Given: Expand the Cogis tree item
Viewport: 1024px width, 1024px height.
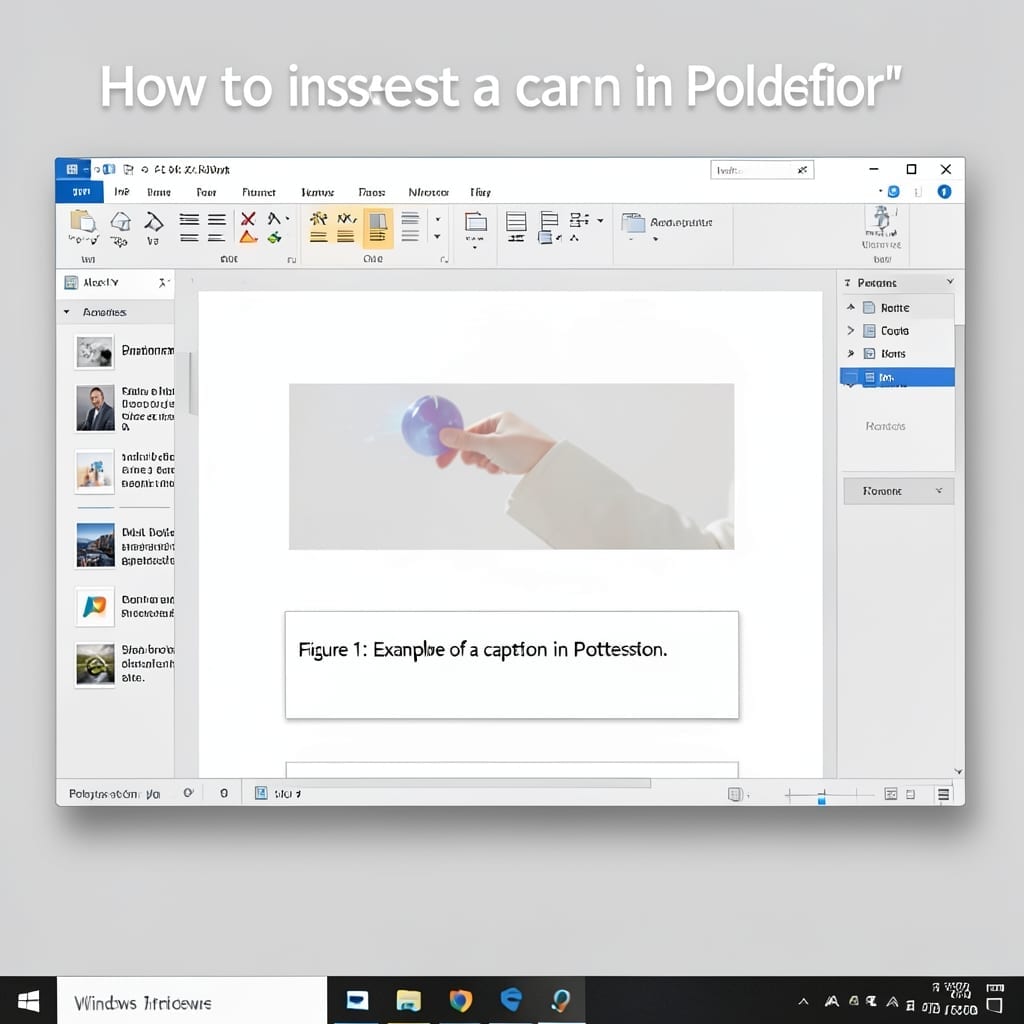Looking at the screenshot, I should click(850, 330).
